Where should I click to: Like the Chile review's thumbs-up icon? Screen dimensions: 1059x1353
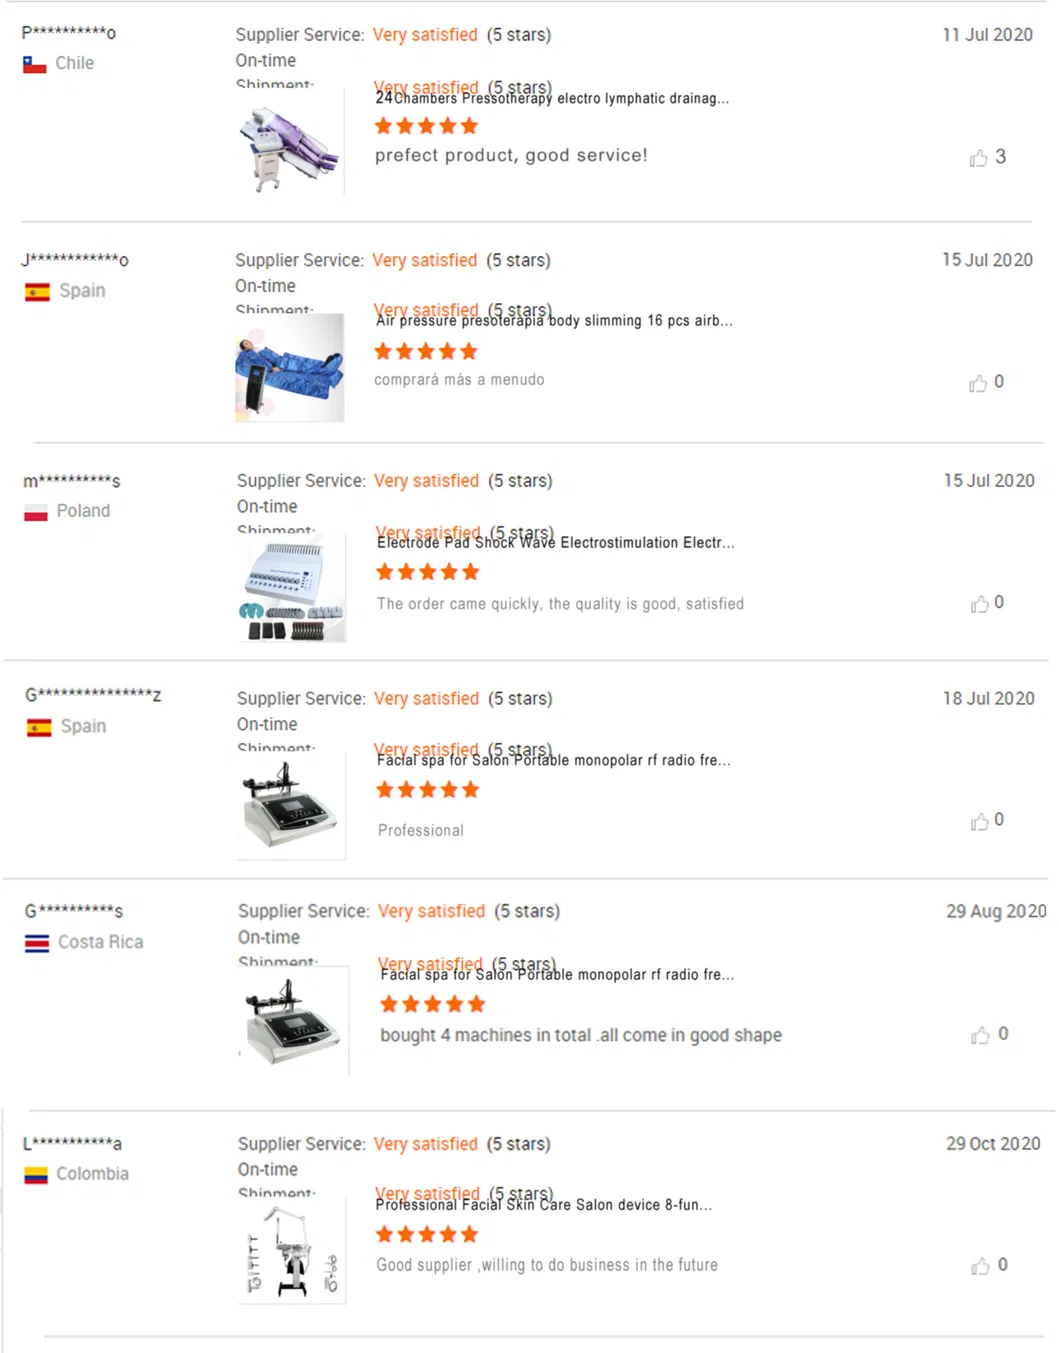point(978,158)
